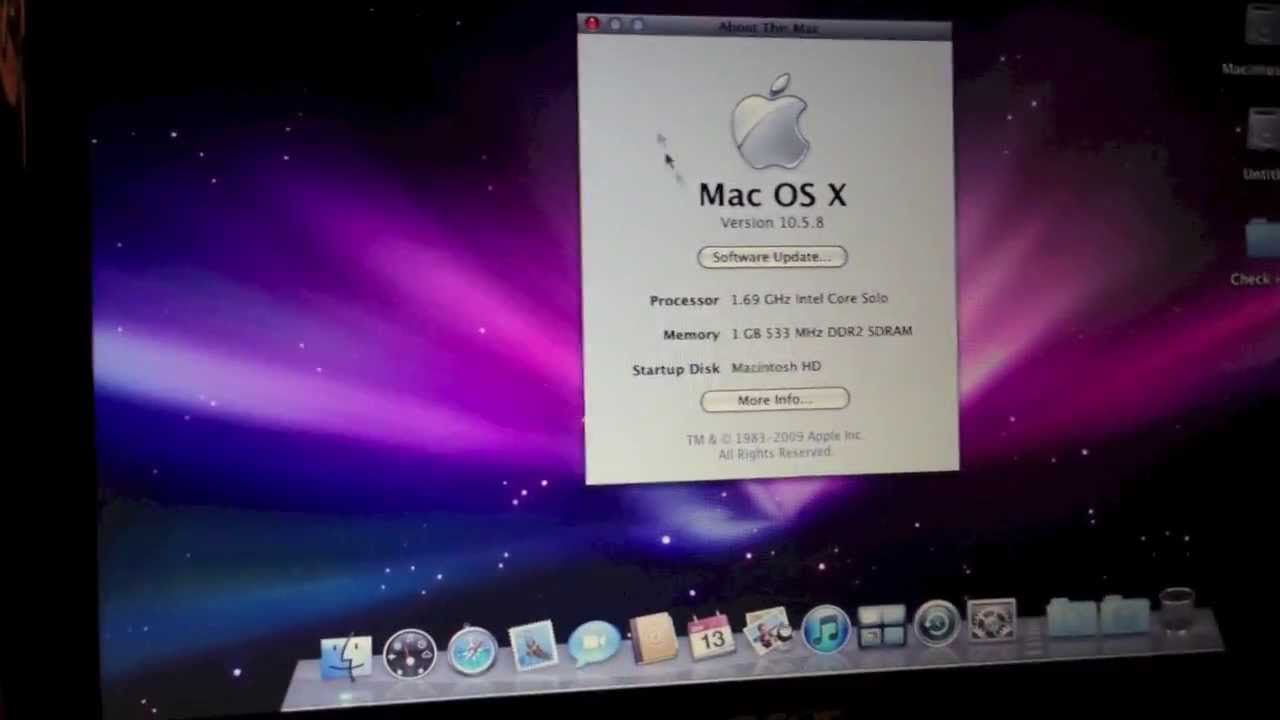Open first folder stack in Dock
The width and height of the screenshot is (1280, 720).
[x=1073, y=615]
